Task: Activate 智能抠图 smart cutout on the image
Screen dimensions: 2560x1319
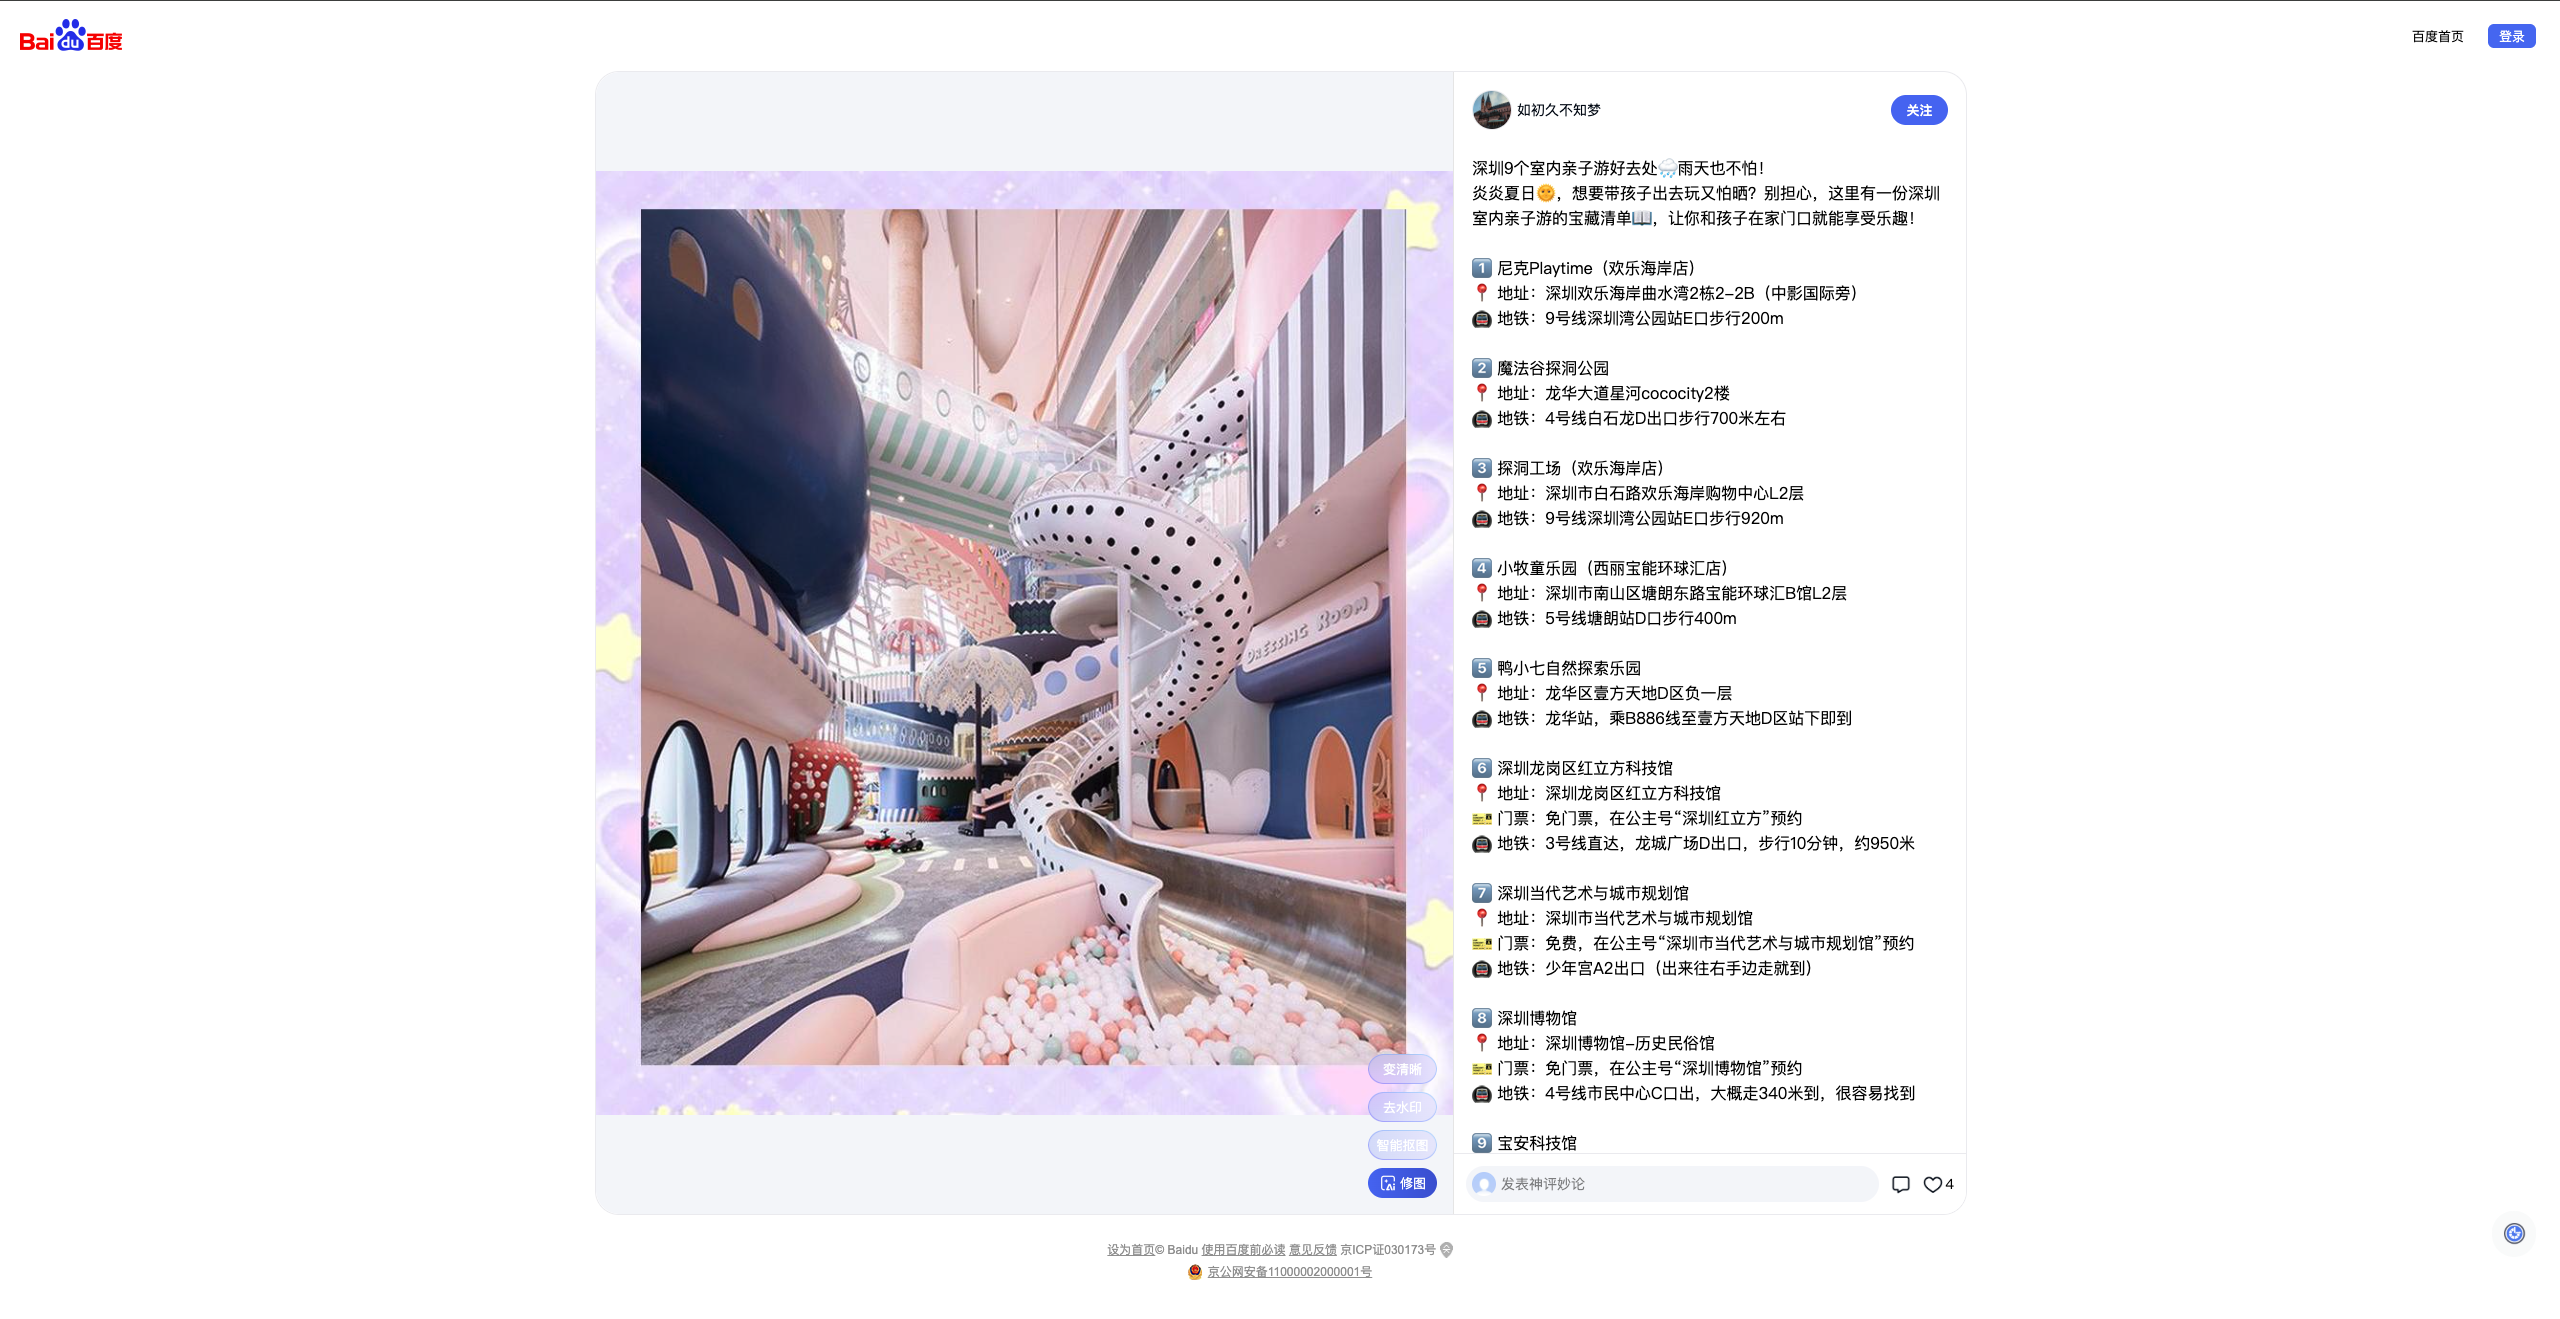Action: [1402, 1145]
